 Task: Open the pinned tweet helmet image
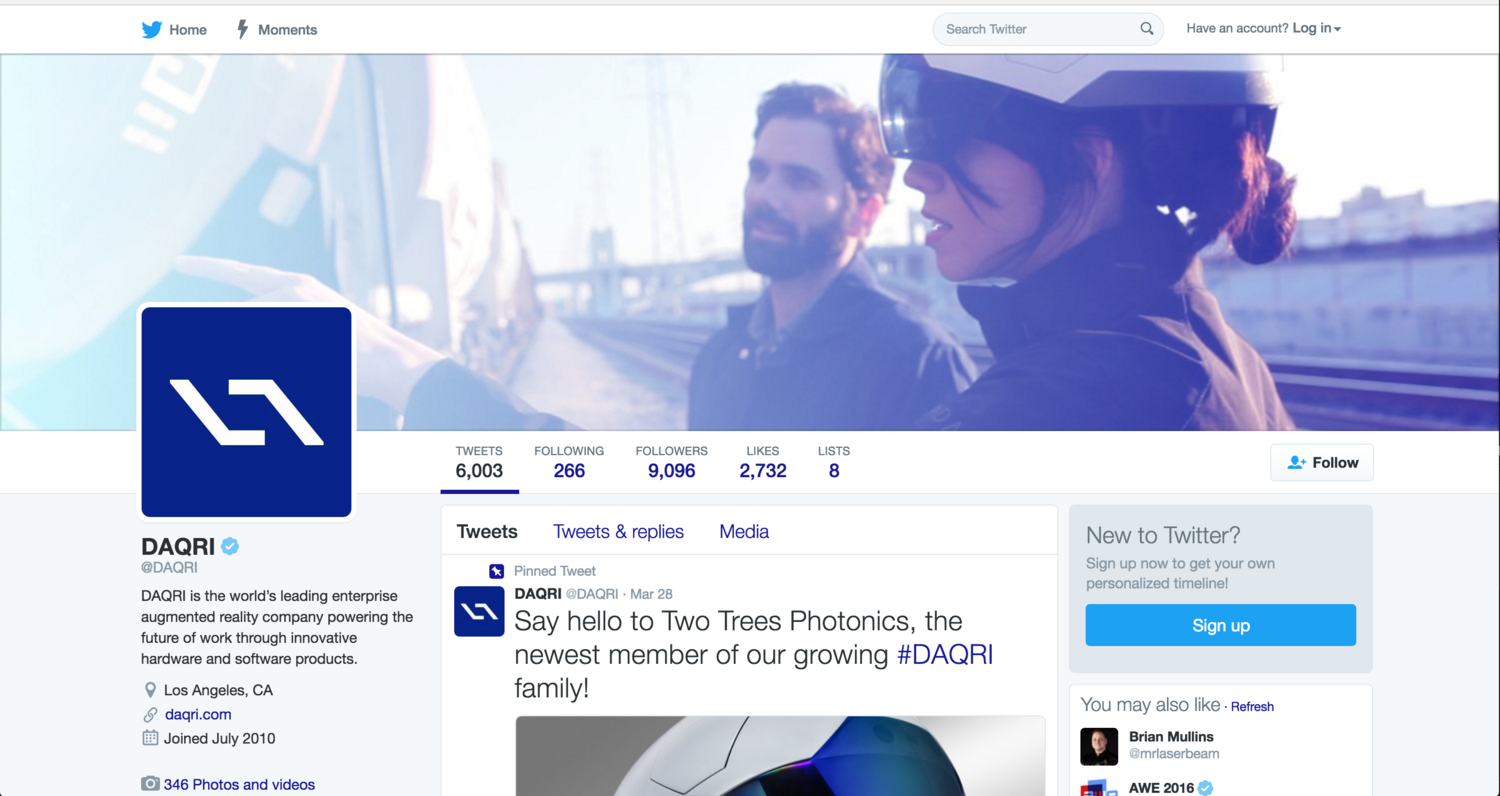781,756
